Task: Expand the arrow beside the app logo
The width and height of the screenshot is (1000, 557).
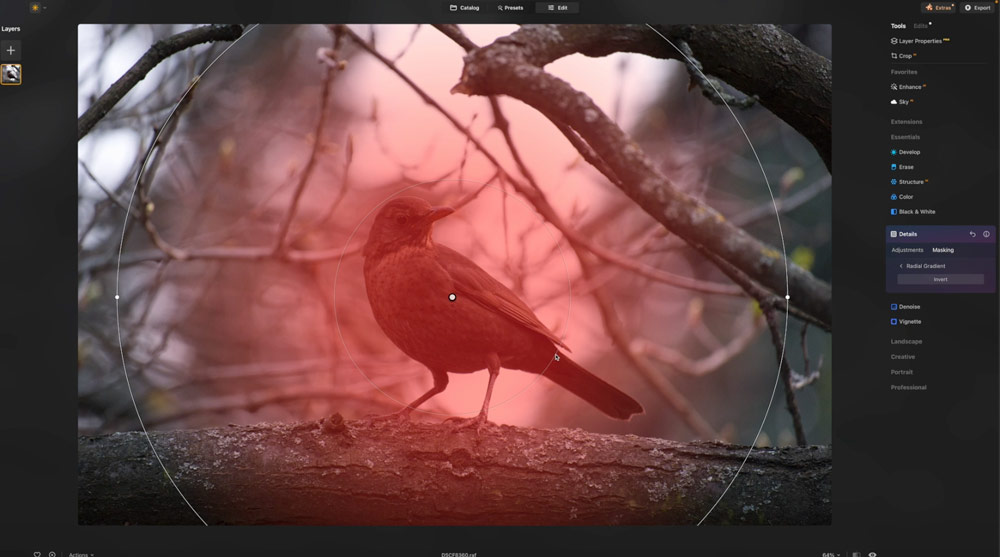Action: click(45, 8)
